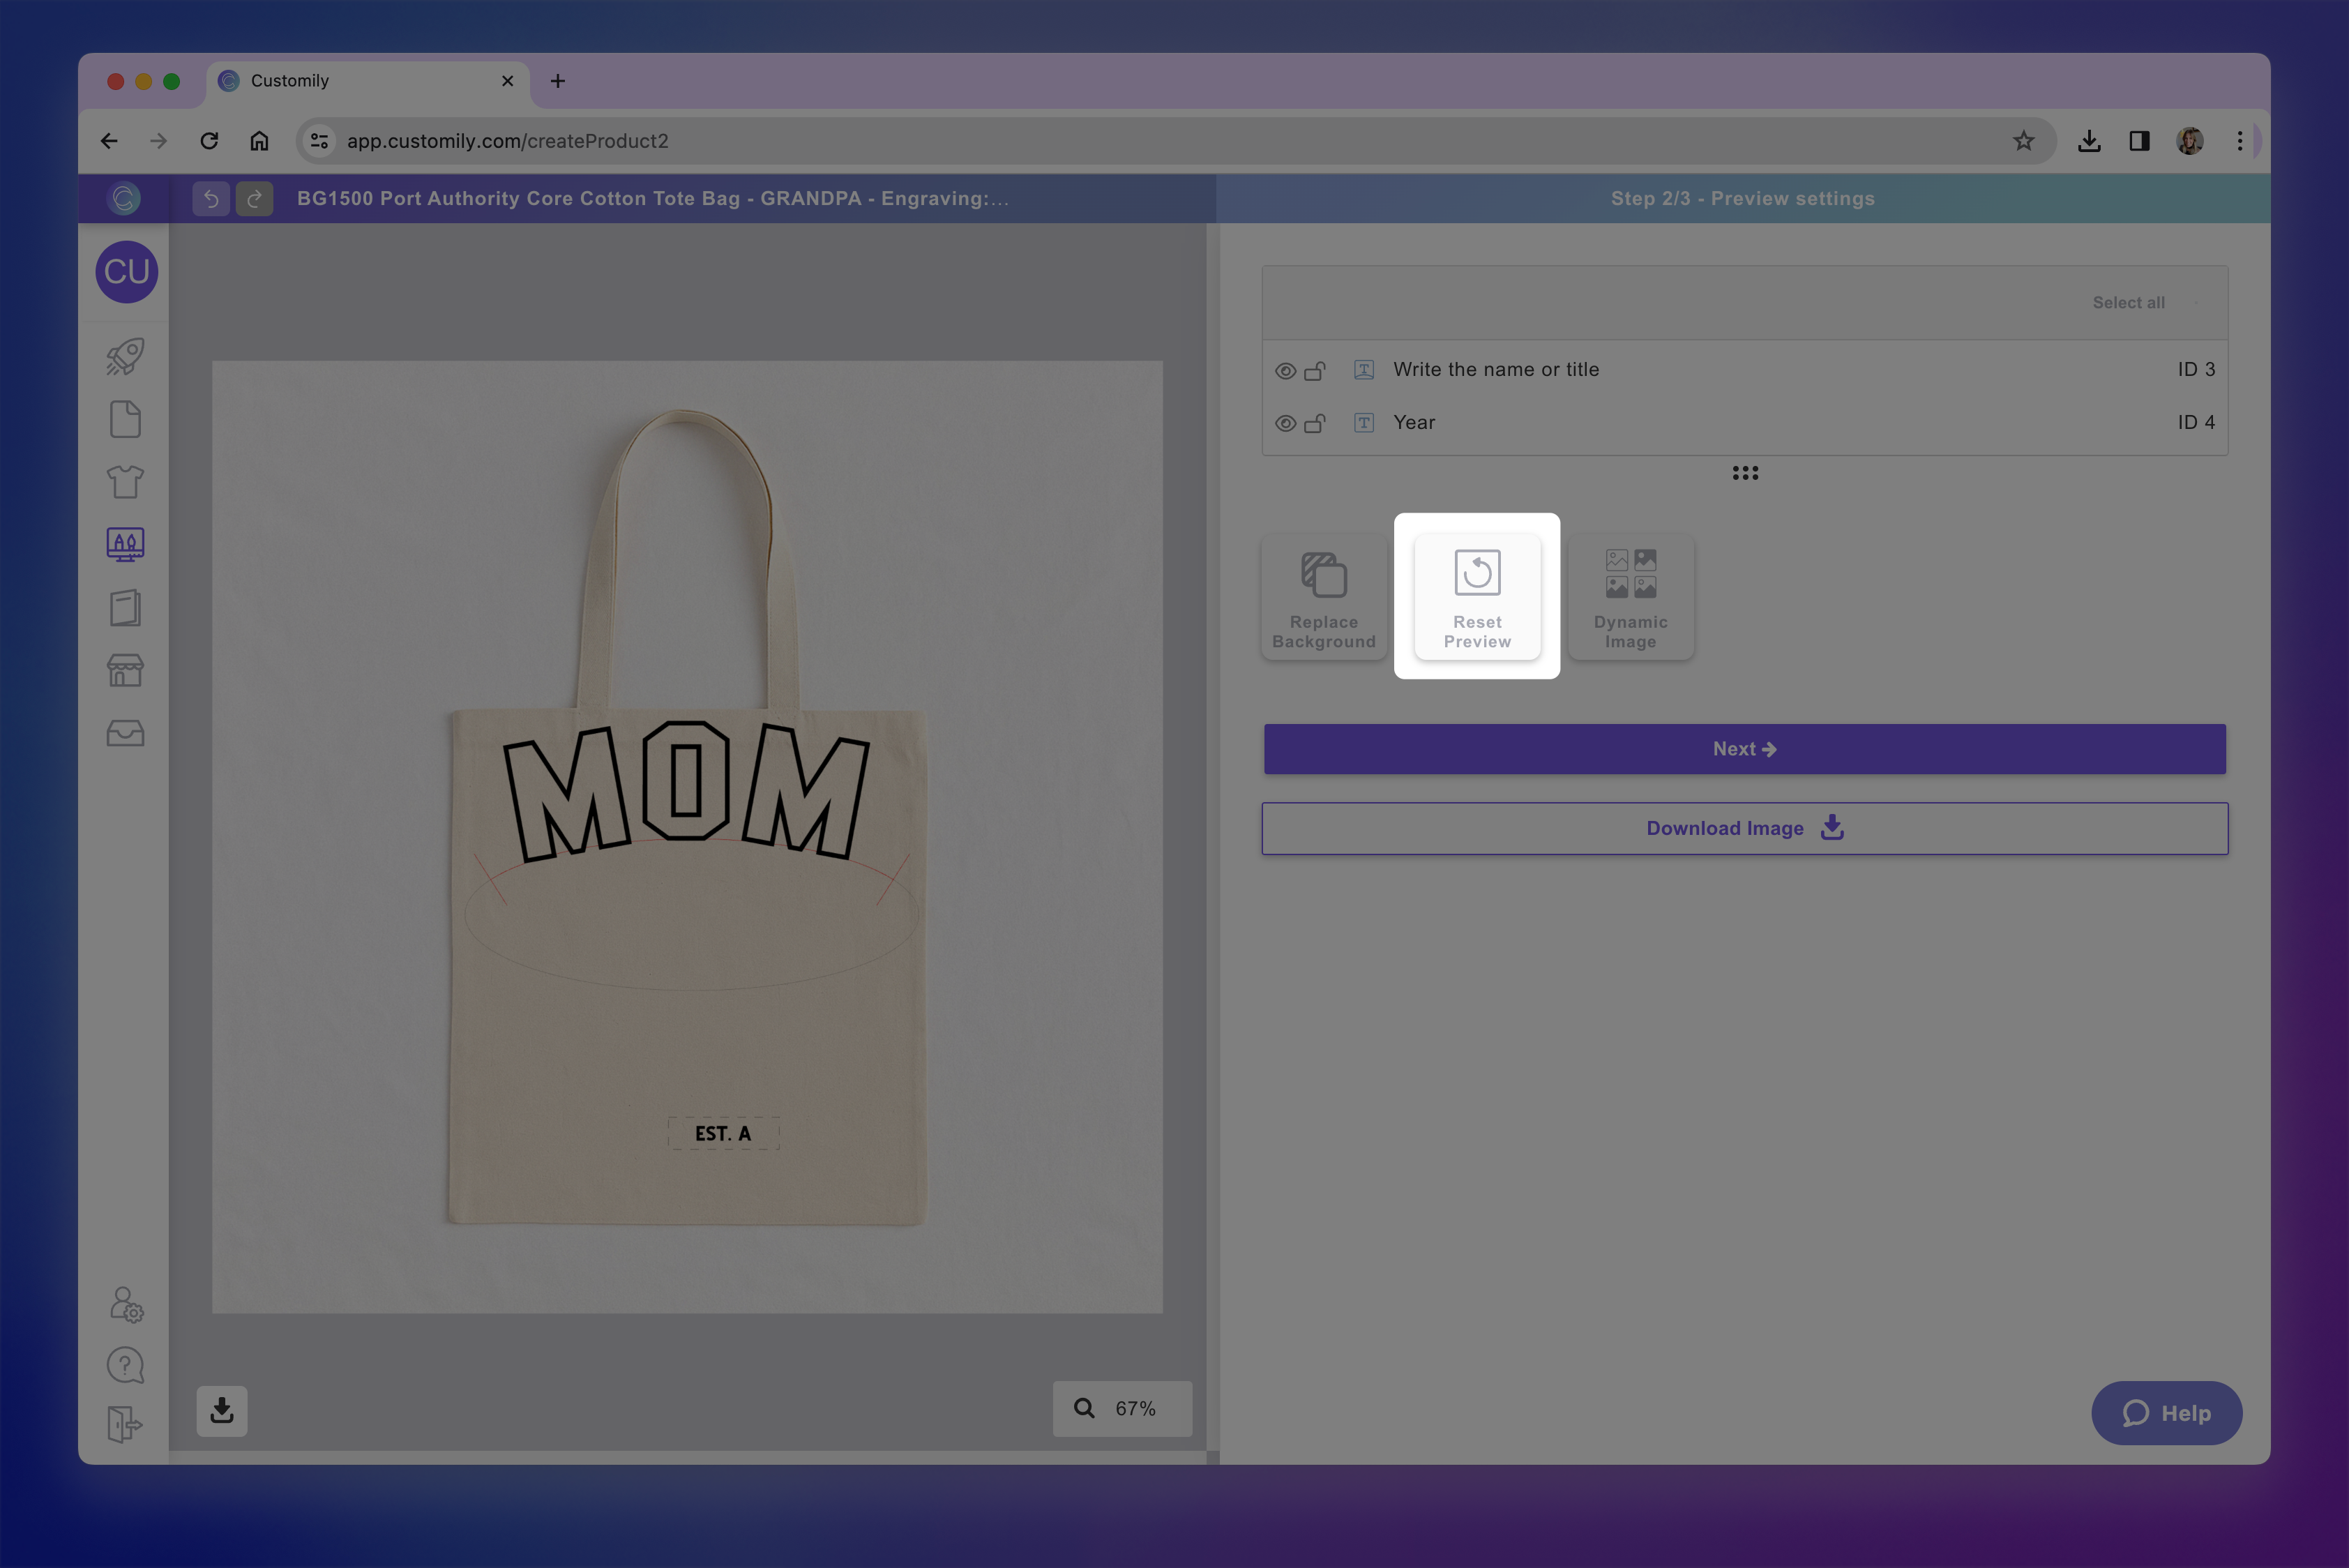Image resolution: width=2349 pixels, height=1568 pixels.
Task: Click the Reset Preview button
Action: click(x=1477, y=596)
